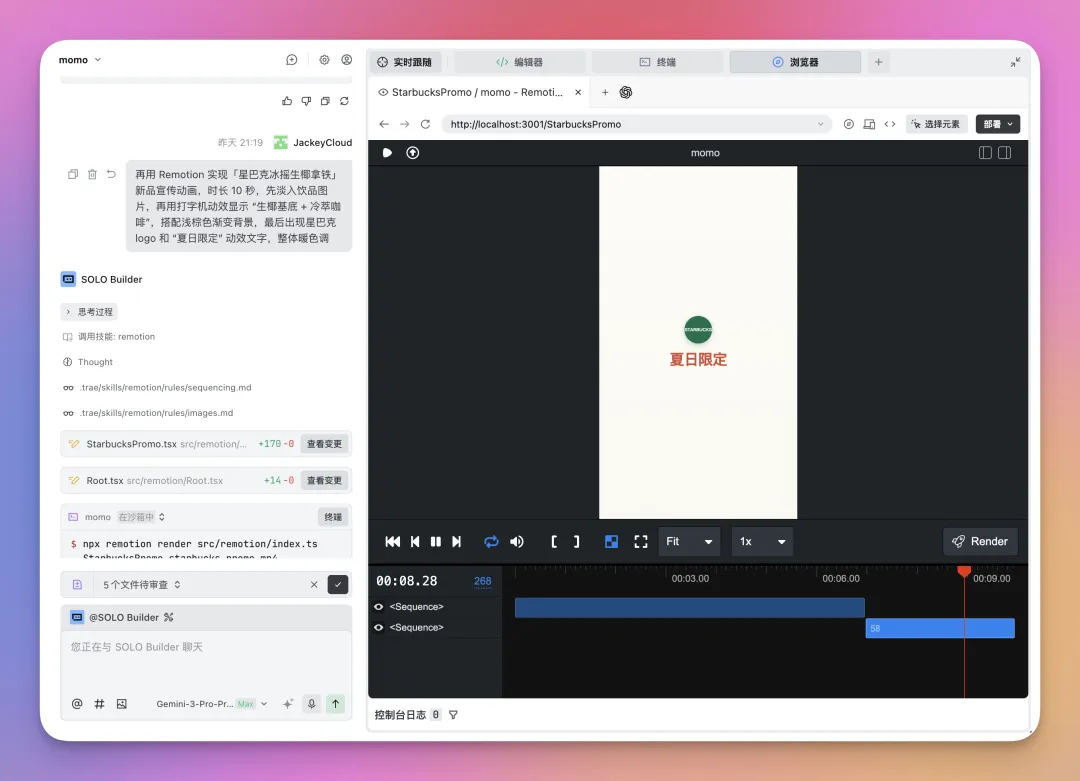Toggle loop playback in the player controls
Viewport: 1080px width, 781px height.
[491, 541]
